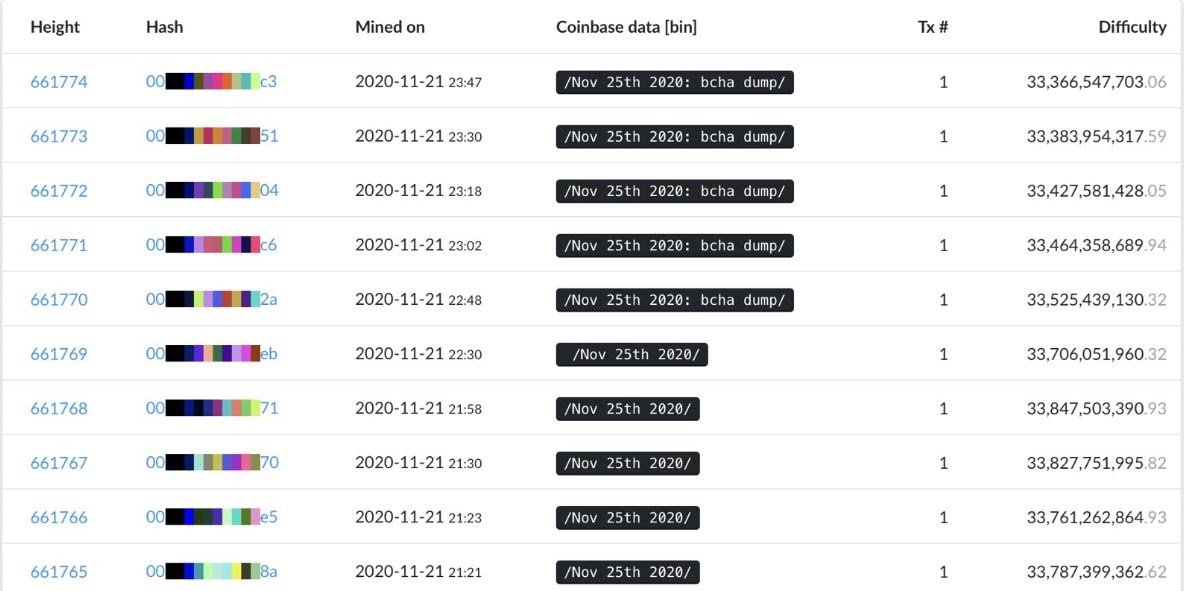Select the hash ending in 04
This screenshot has height=591, width=1184.
(212, 190)
